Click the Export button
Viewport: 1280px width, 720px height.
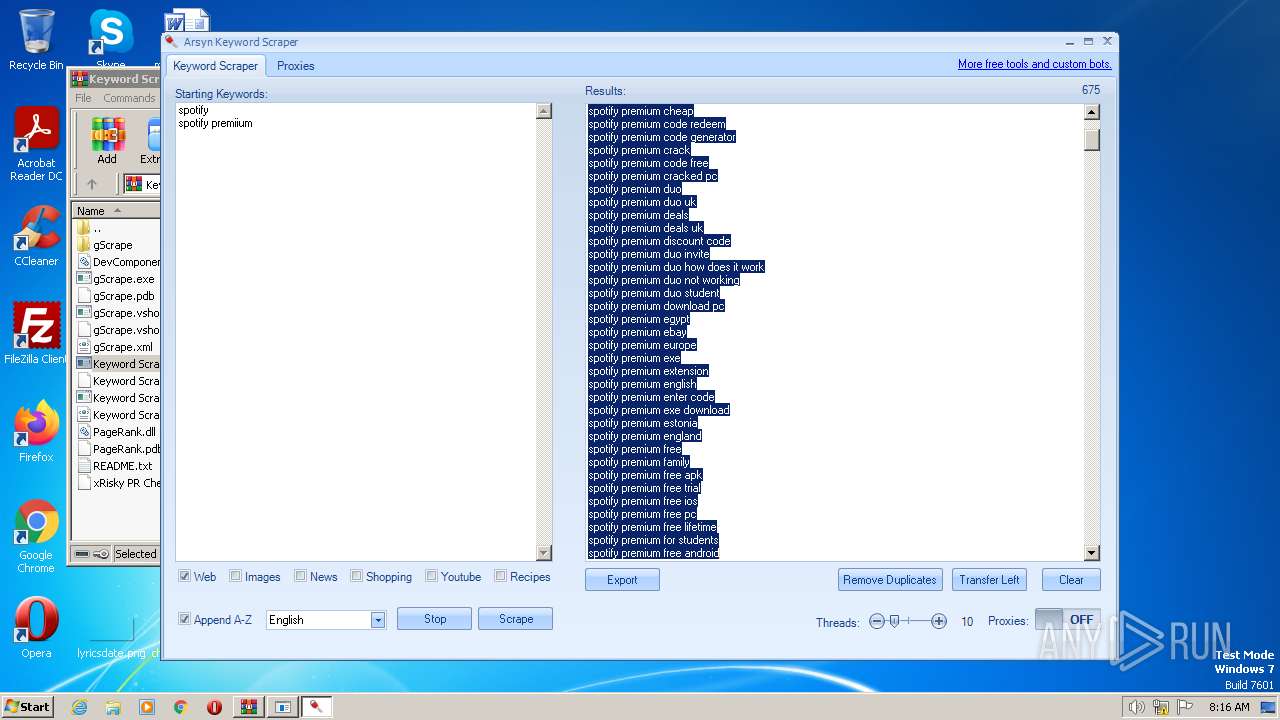622,580
